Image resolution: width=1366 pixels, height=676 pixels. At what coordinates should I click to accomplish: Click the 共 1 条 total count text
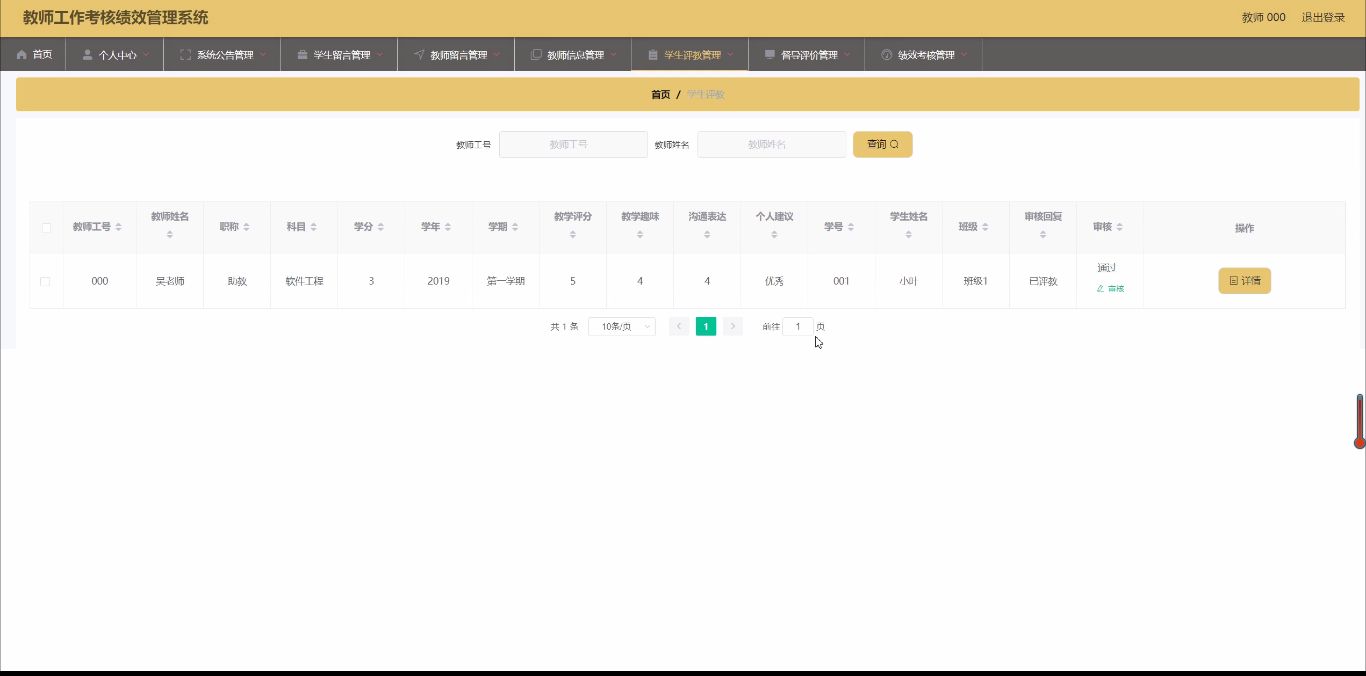[564, 327]
